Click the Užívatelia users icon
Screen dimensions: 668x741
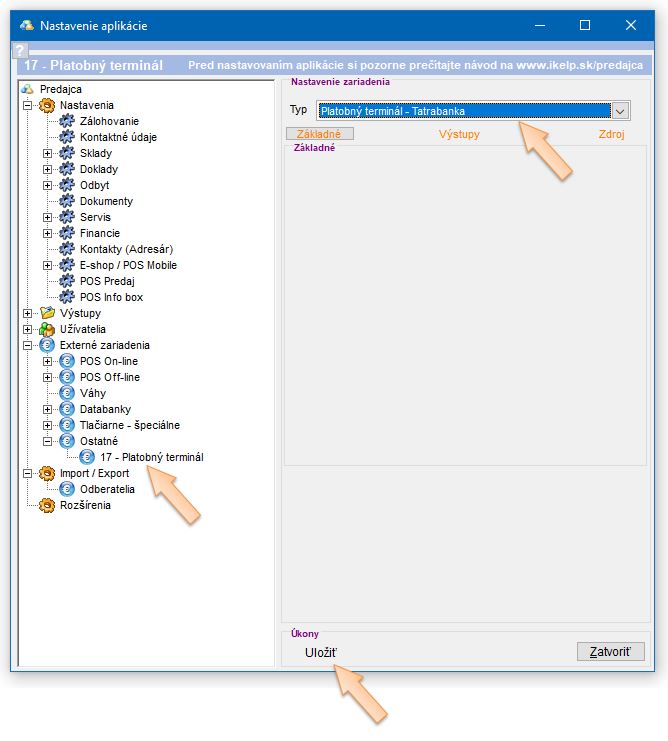pyautogui.click(x=46, y=329)
